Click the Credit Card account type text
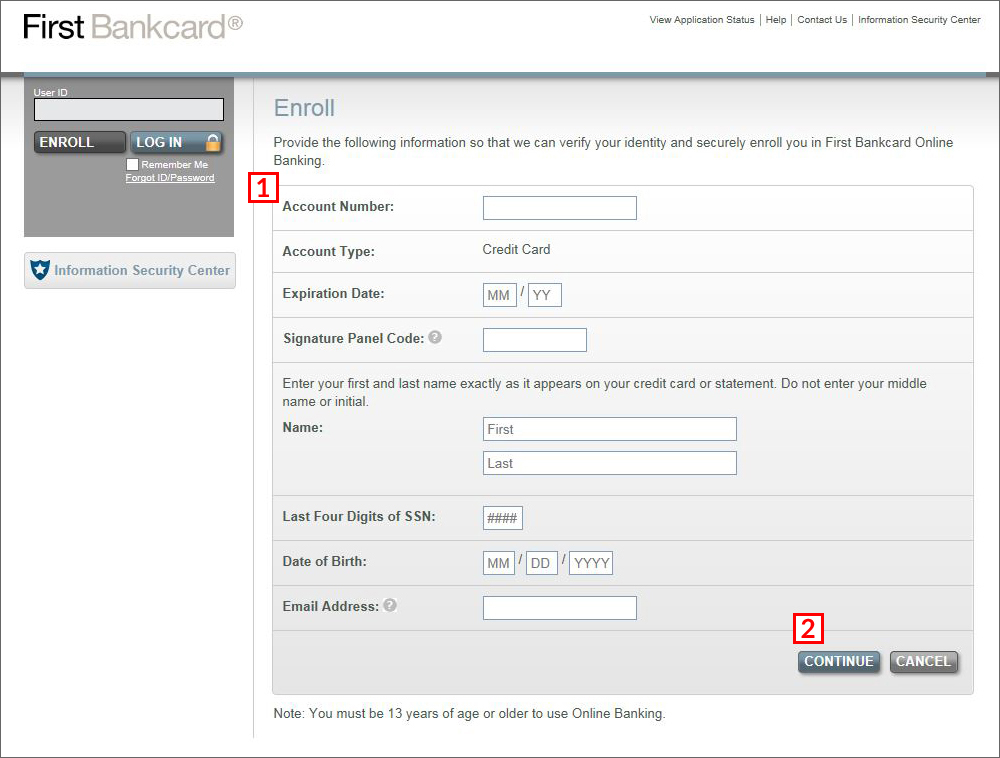Image resolution: width=1000 pixels, height=758 pixels. pyautogui.click(x=516, y=249)
